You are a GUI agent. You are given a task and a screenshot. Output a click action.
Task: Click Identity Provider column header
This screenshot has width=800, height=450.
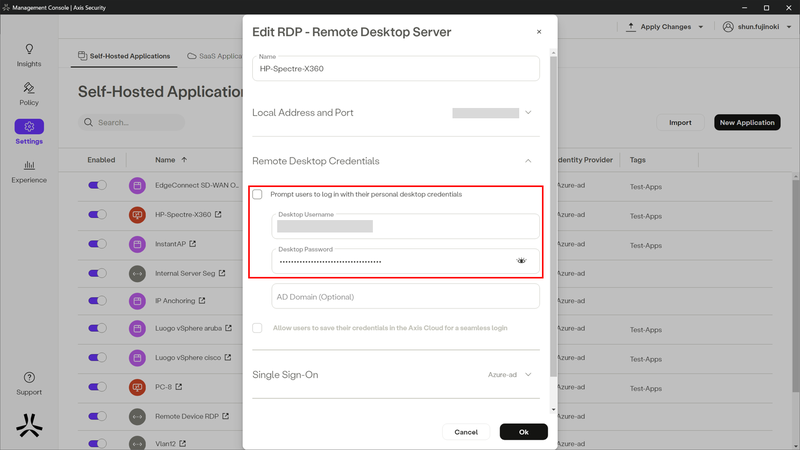click(x=585, y=160)
